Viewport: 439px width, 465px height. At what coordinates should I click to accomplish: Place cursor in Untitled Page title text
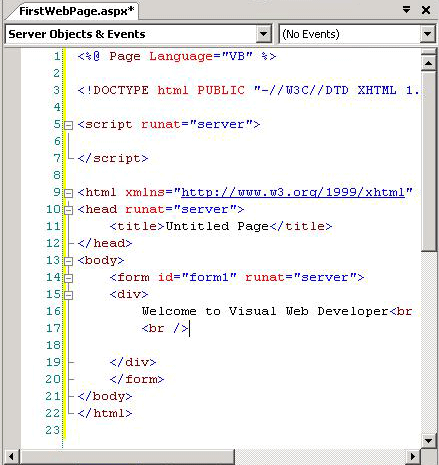[217, 226]
